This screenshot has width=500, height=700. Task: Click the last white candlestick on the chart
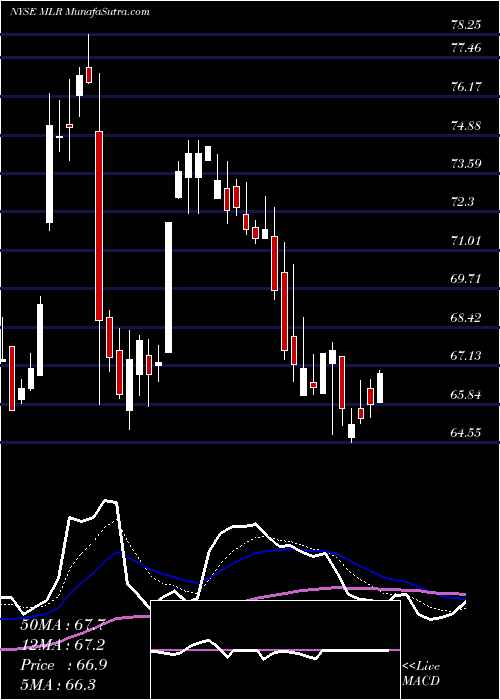click(380, 388)
